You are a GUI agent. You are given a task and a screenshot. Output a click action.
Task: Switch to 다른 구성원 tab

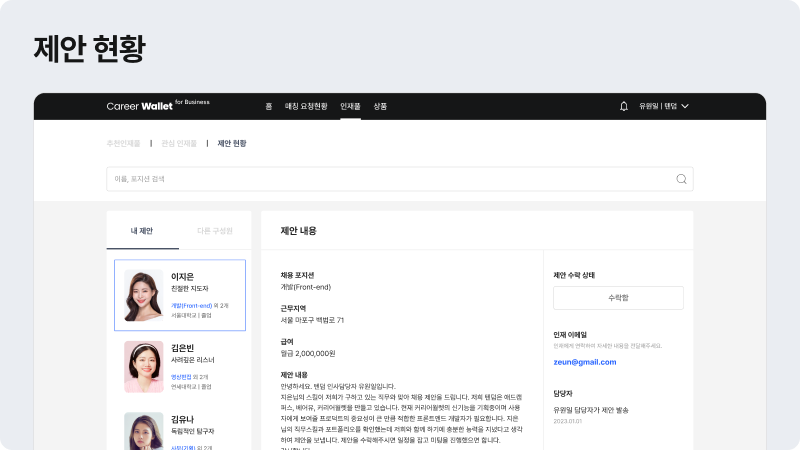pos(215,231)
